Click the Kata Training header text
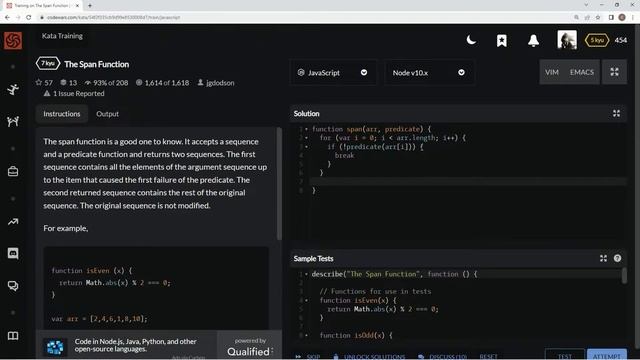Image resolution: width=640 pixels, height=360 pixels. tap(62, 36)
